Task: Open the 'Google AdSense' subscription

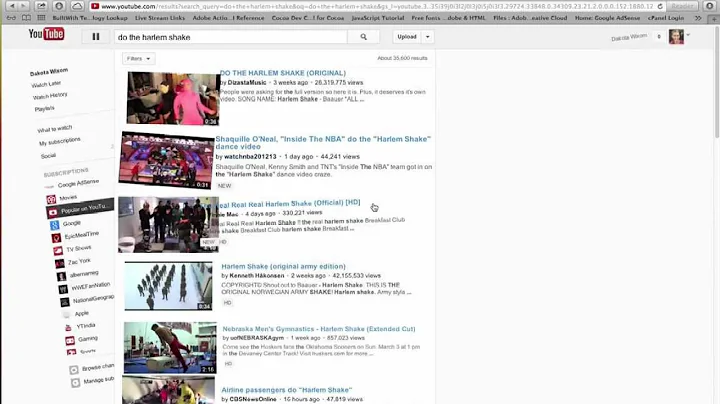Action: tap(78, 183)
